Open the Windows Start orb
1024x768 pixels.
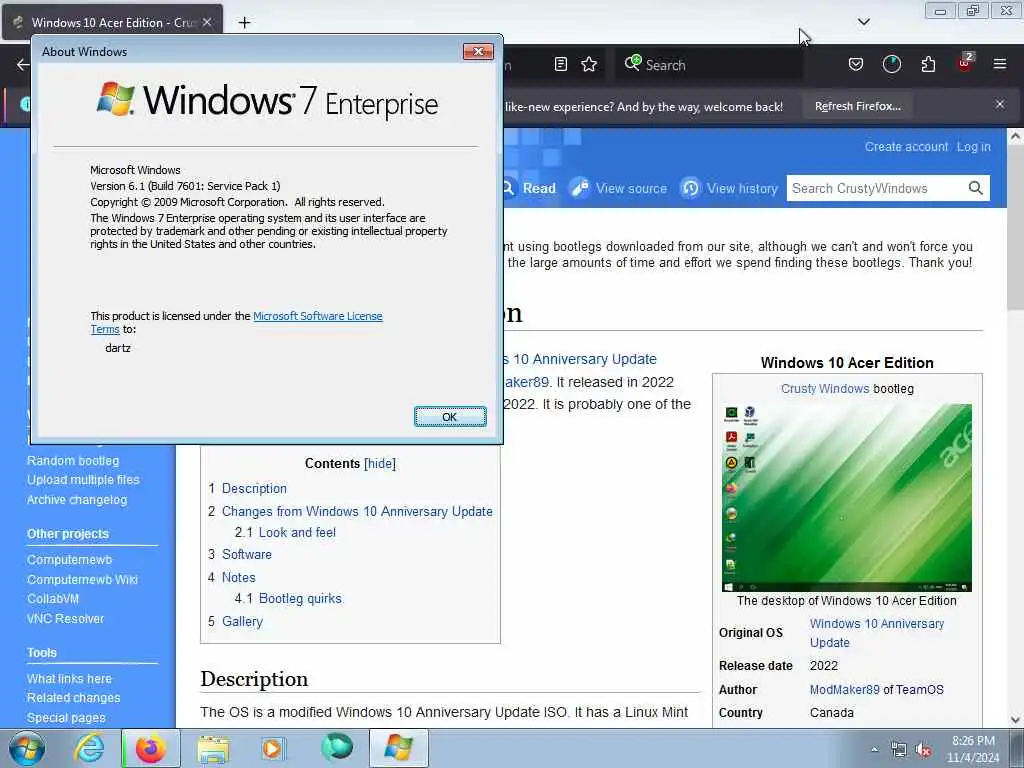[x=27, y=748]
